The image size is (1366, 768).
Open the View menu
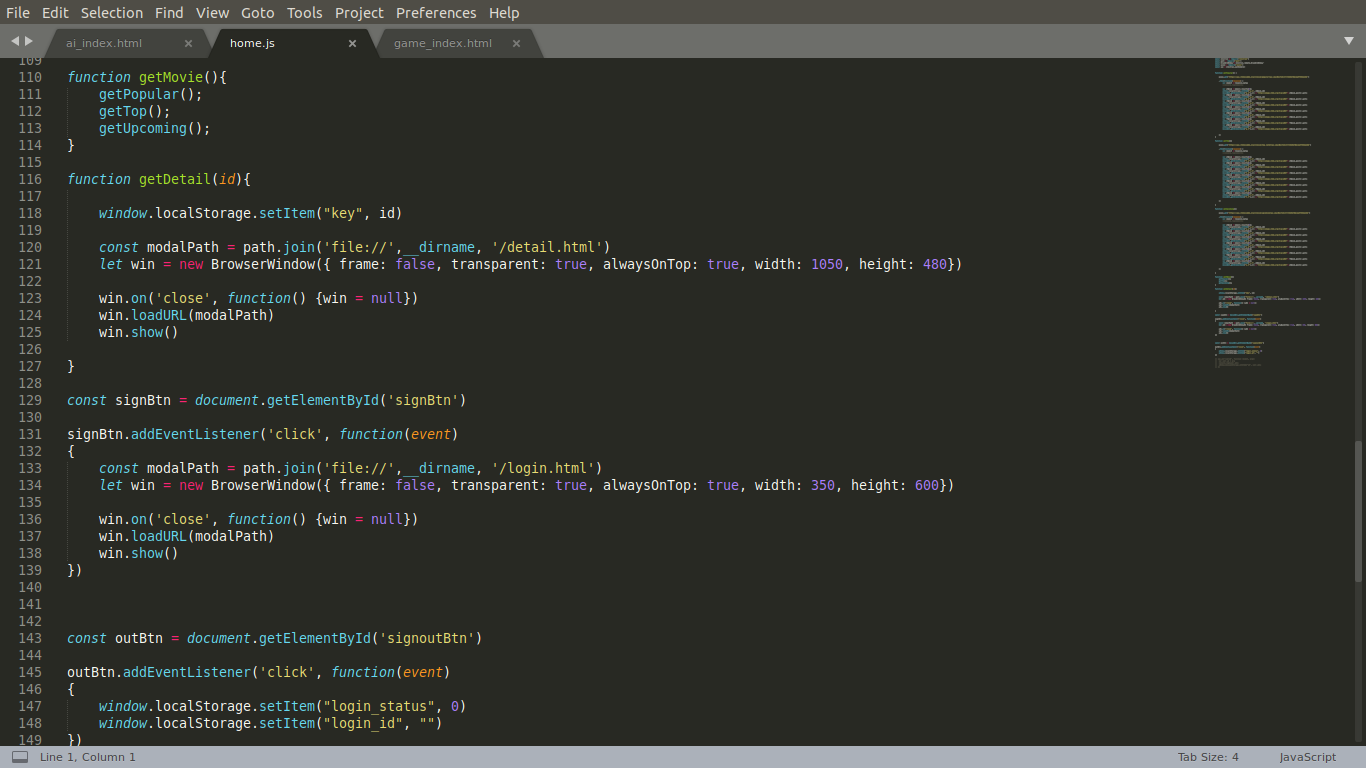(x=212, y=13)
